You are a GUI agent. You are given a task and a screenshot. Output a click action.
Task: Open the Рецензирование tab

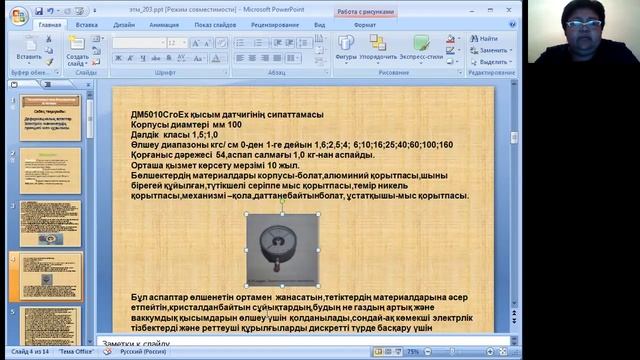coord(275,25)
